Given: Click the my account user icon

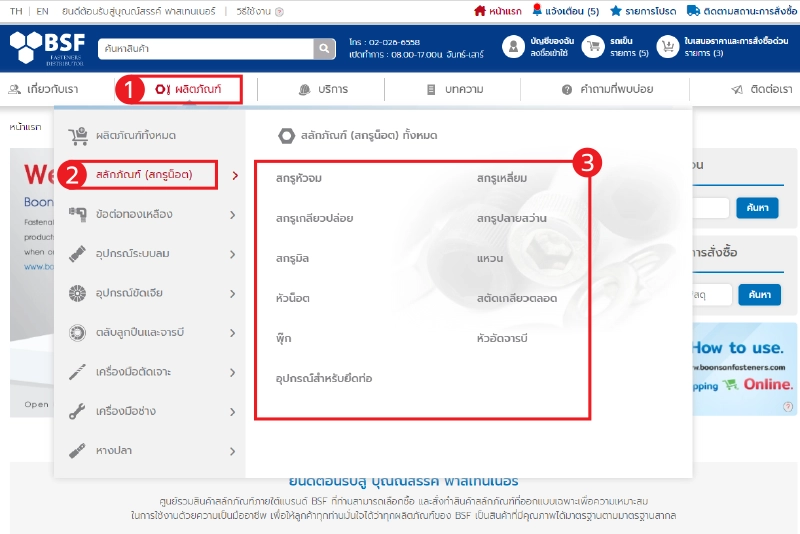Looking at the screenshot, I should [513, 47].
